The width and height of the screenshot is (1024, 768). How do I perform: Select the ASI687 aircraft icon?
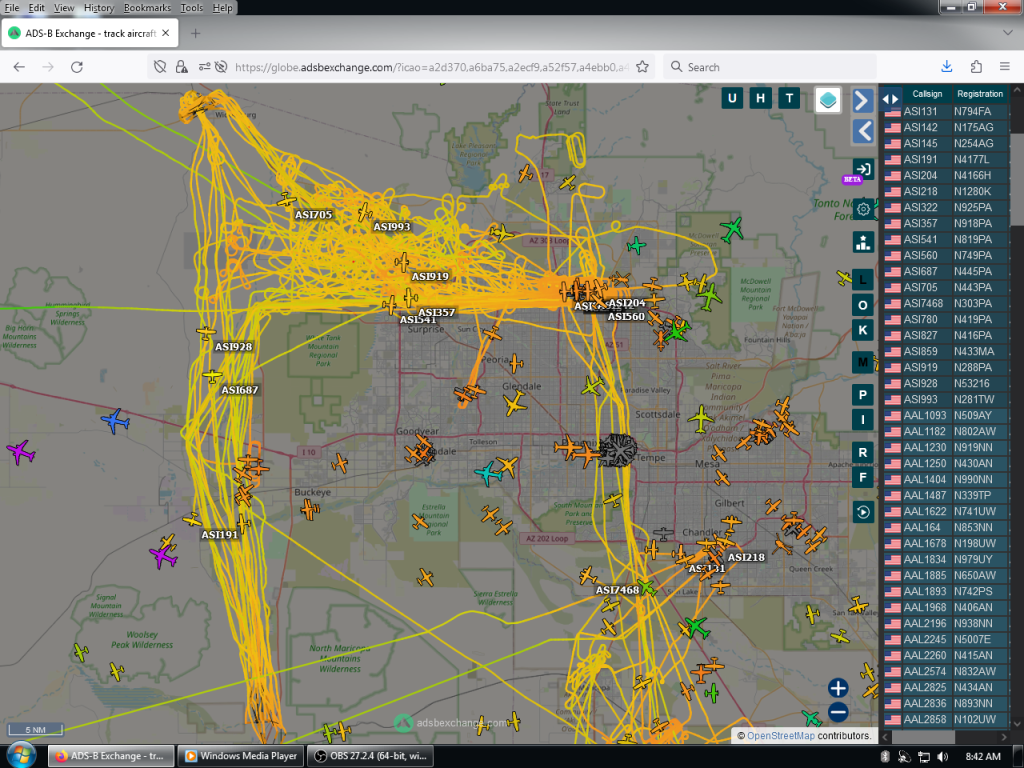(x=212, y=376)
